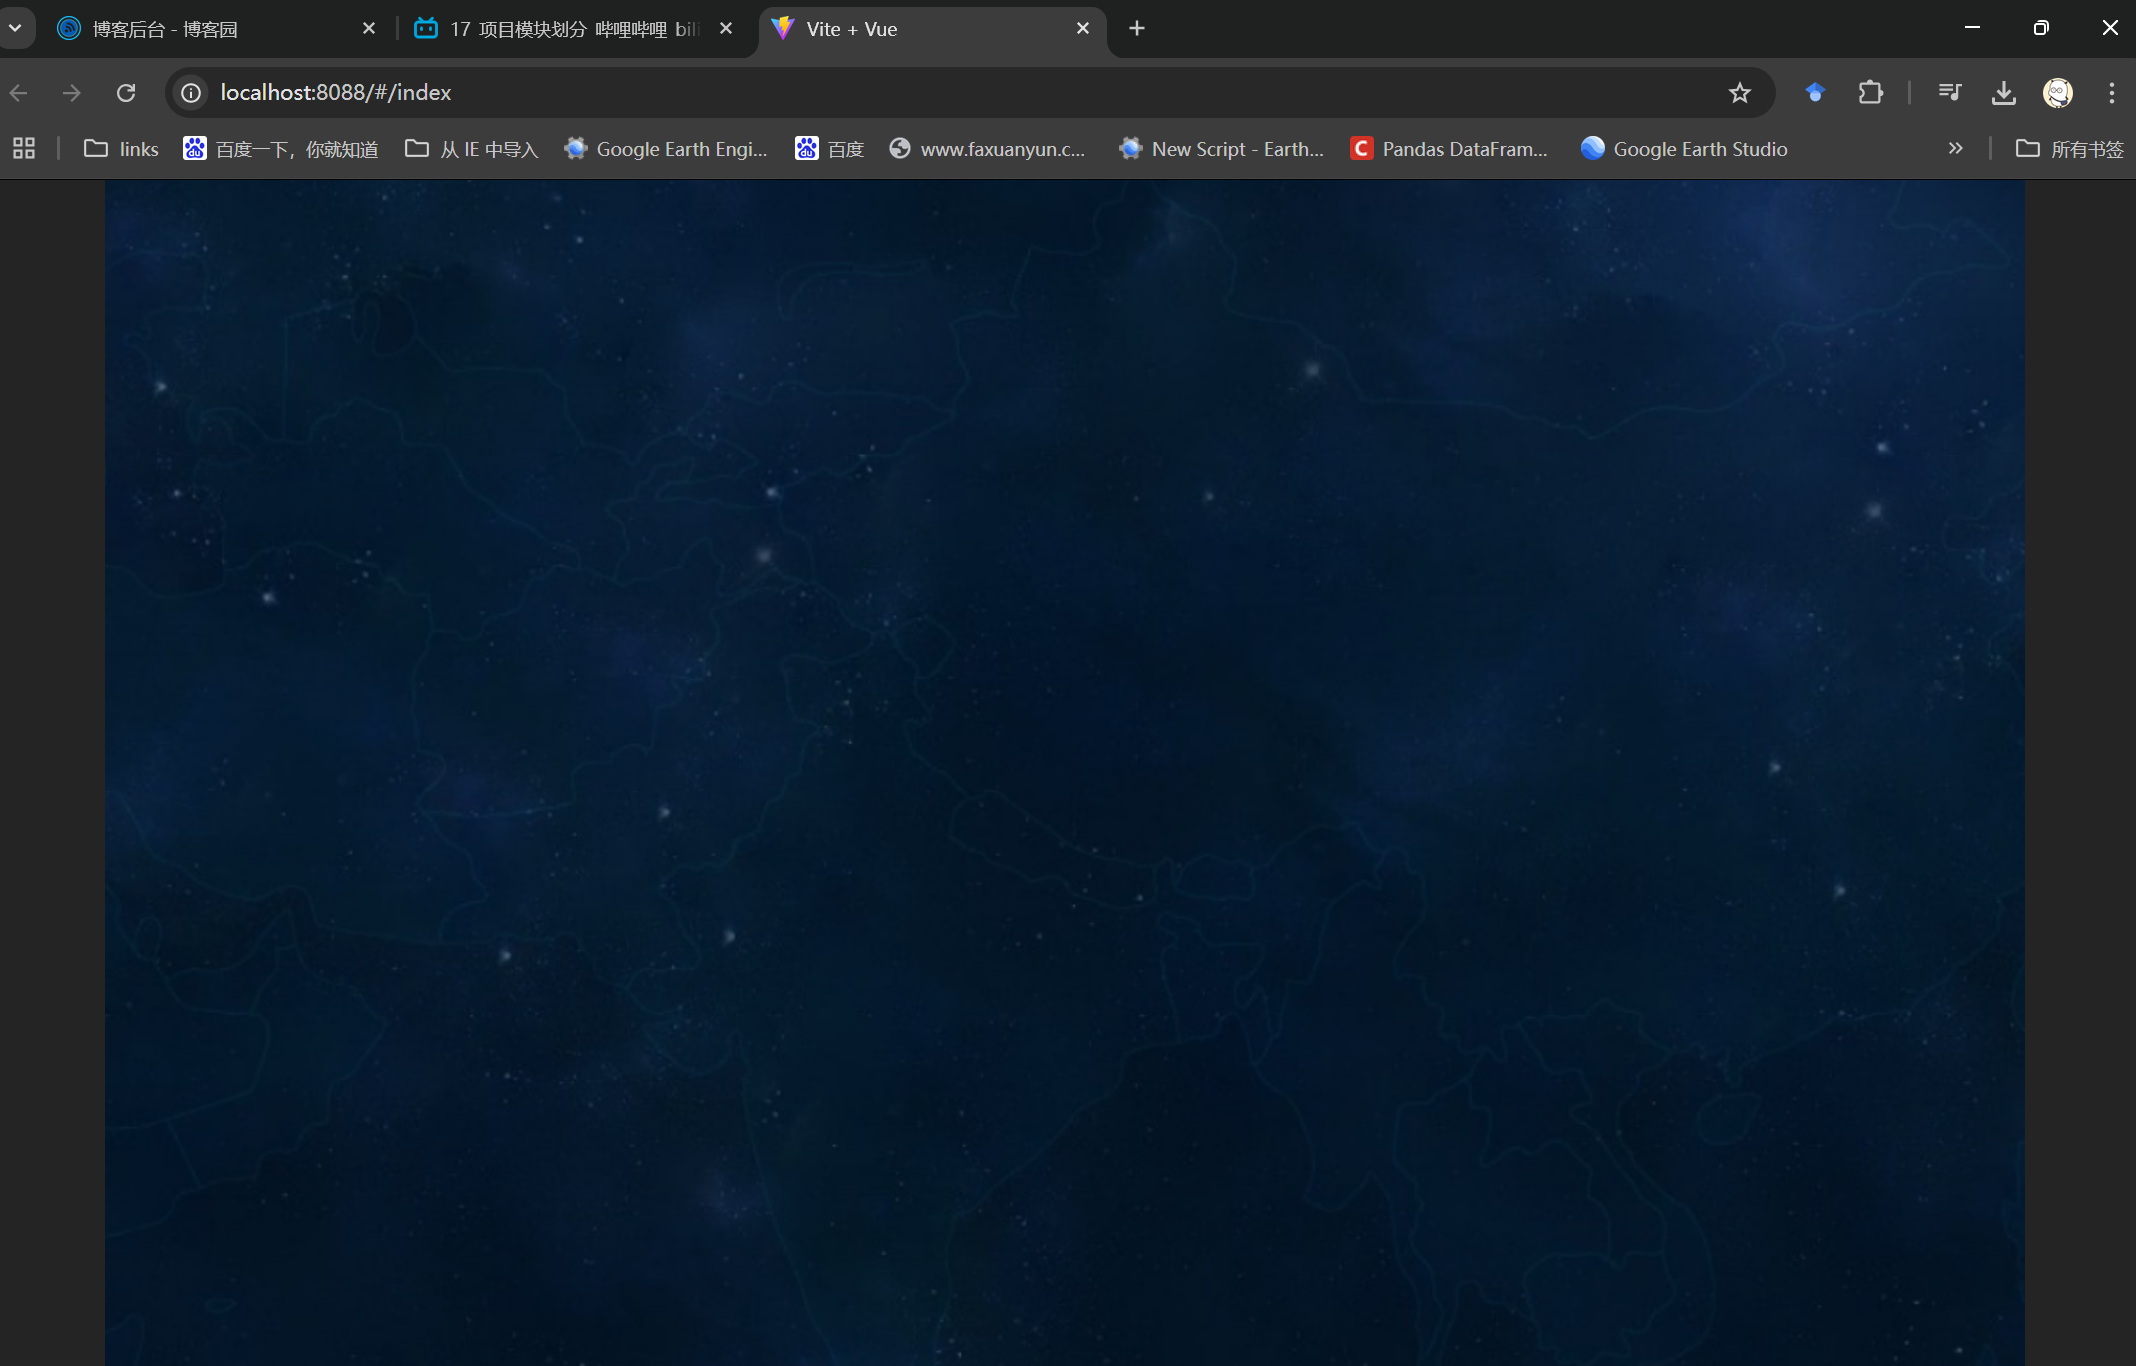Open the Extensions puzzle icon
Viewport: 2136px width, 1366px height.
(x=1870, y=93)
